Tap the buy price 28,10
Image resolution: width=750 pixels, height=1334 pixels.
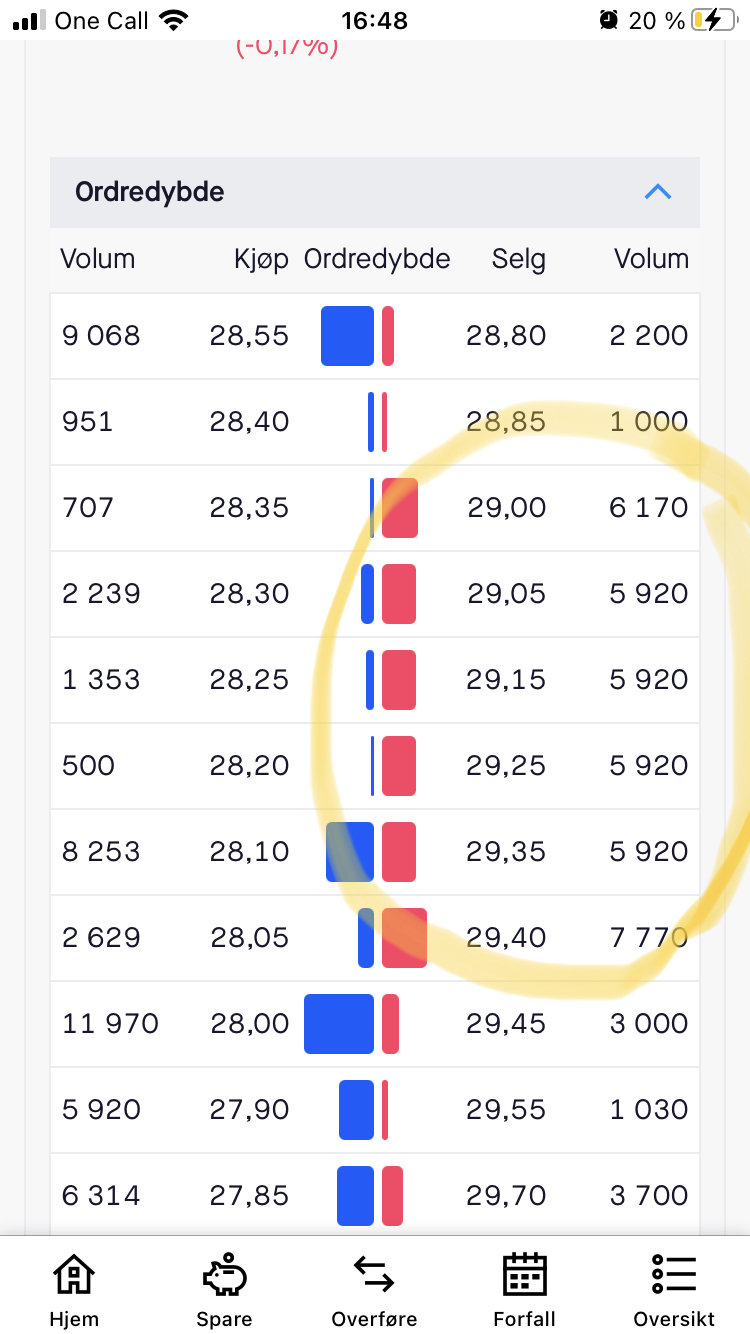pyautogui.click(x=249, y=852)
